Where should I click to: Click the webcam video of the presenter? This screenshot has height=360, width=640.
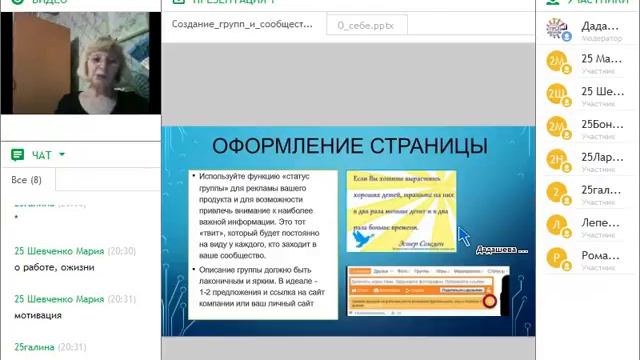click(81, 63)
